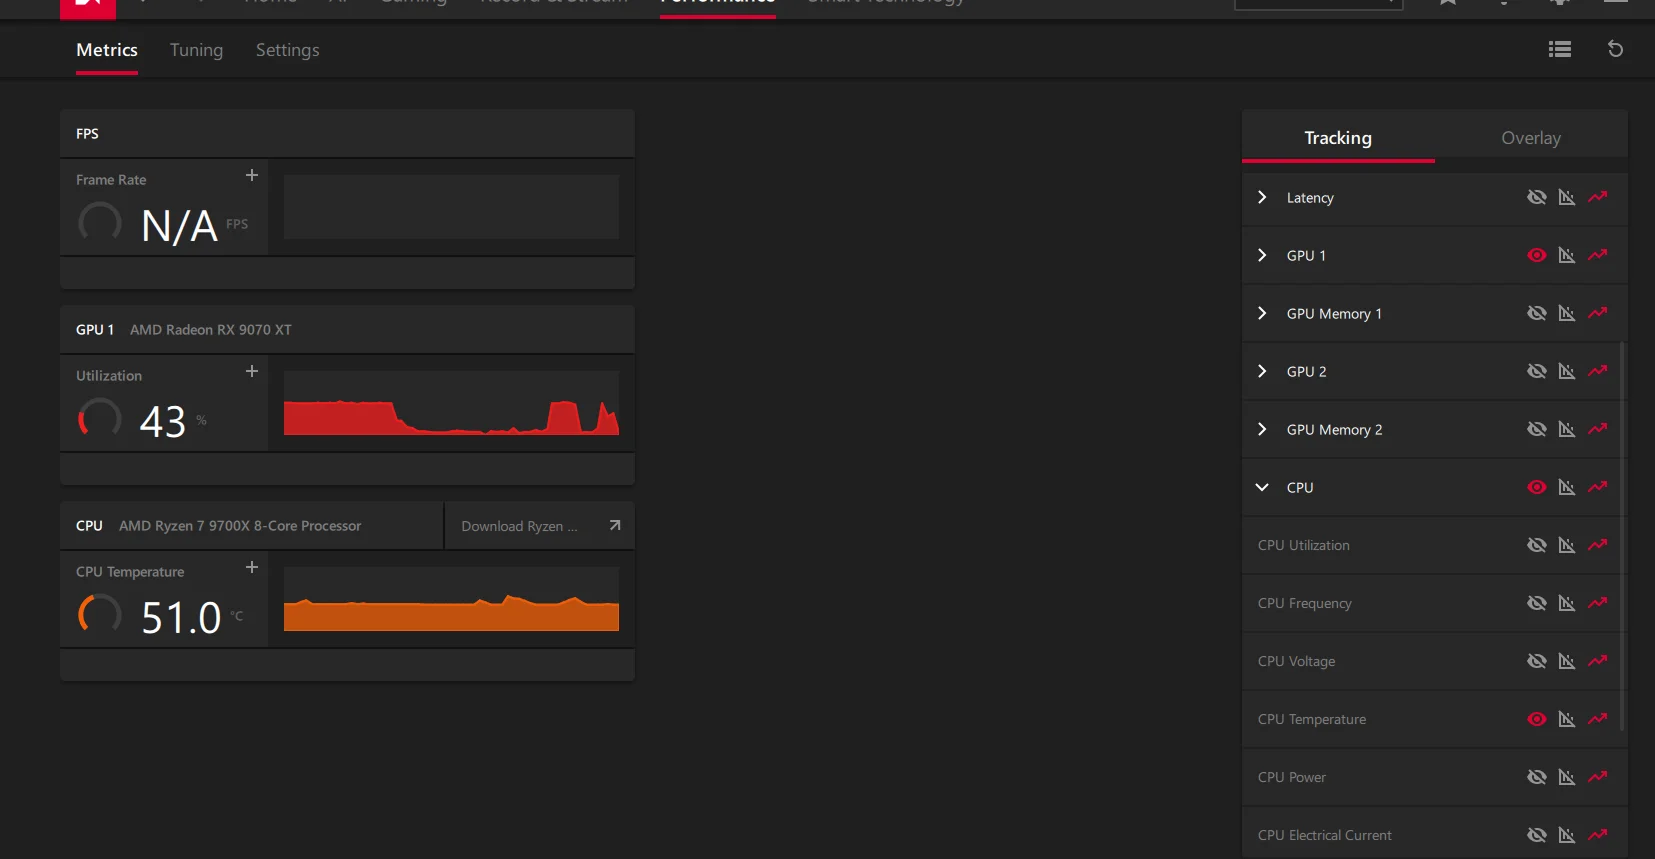Click the red GPU Utilization history graph
Screen dimensions: 1655x859
point(451,403)
